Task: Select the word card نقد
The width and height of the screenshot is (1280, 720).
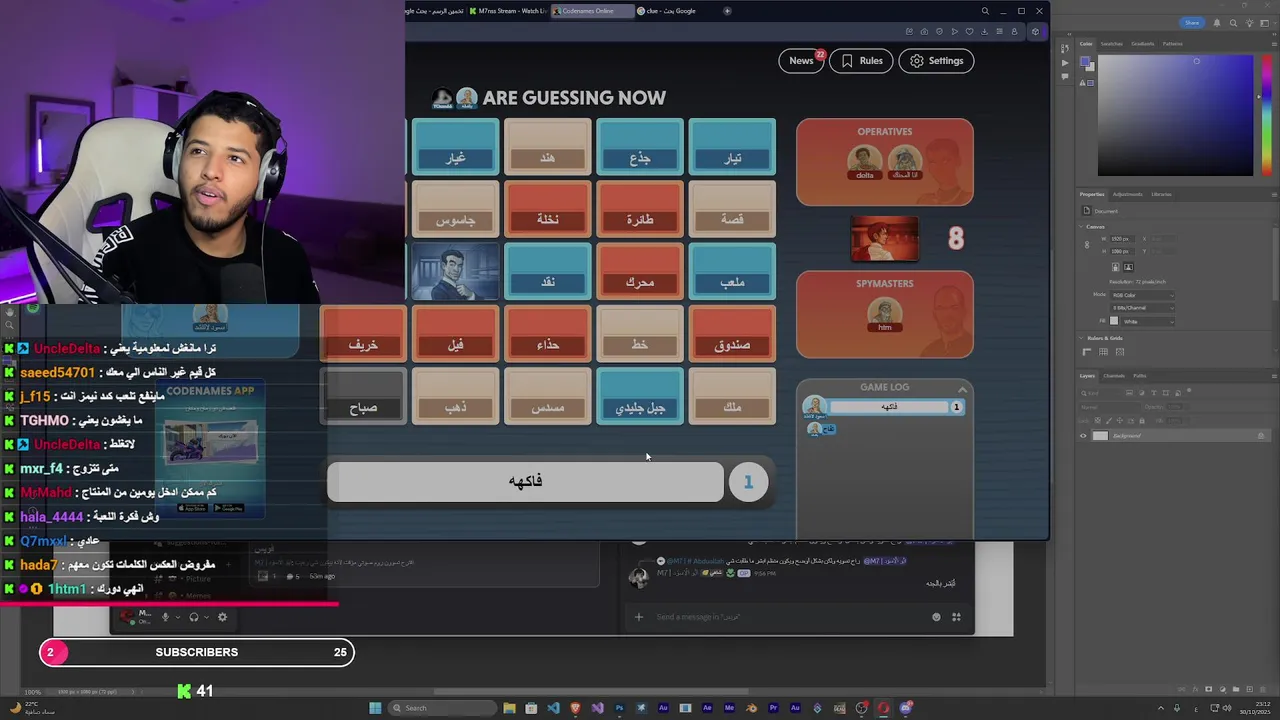Action: (547, 272)
